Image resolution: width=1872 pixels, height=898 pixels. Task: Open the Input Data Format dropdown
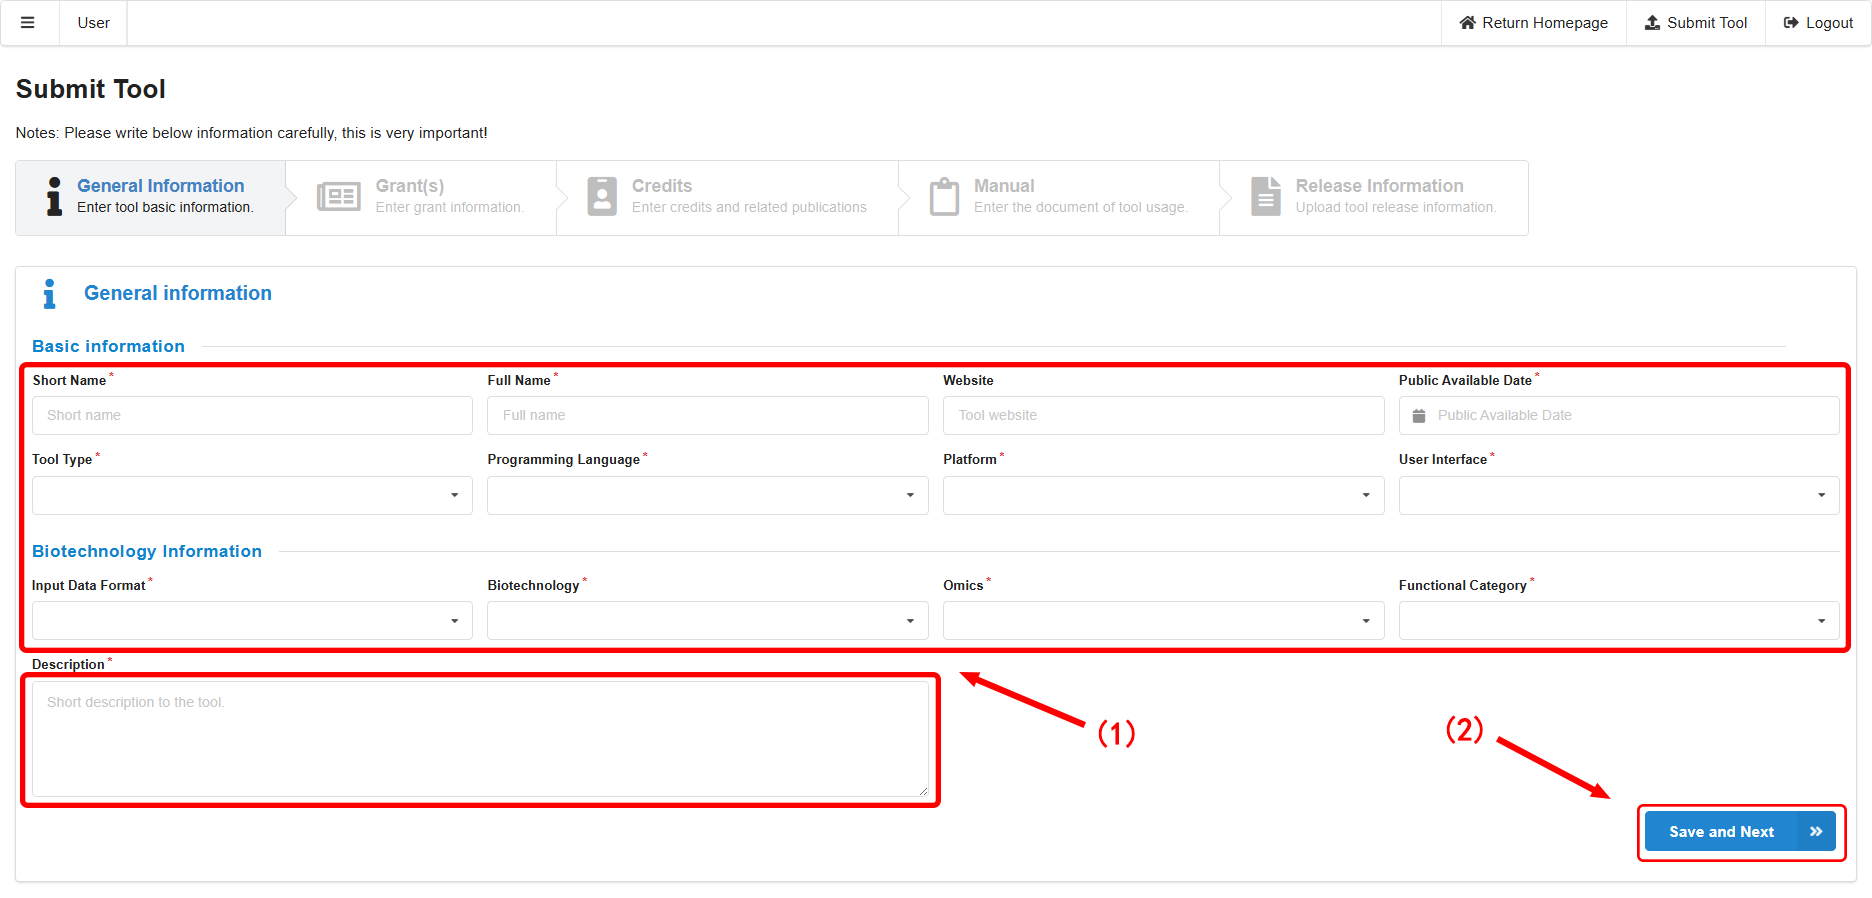click(252, 621)
